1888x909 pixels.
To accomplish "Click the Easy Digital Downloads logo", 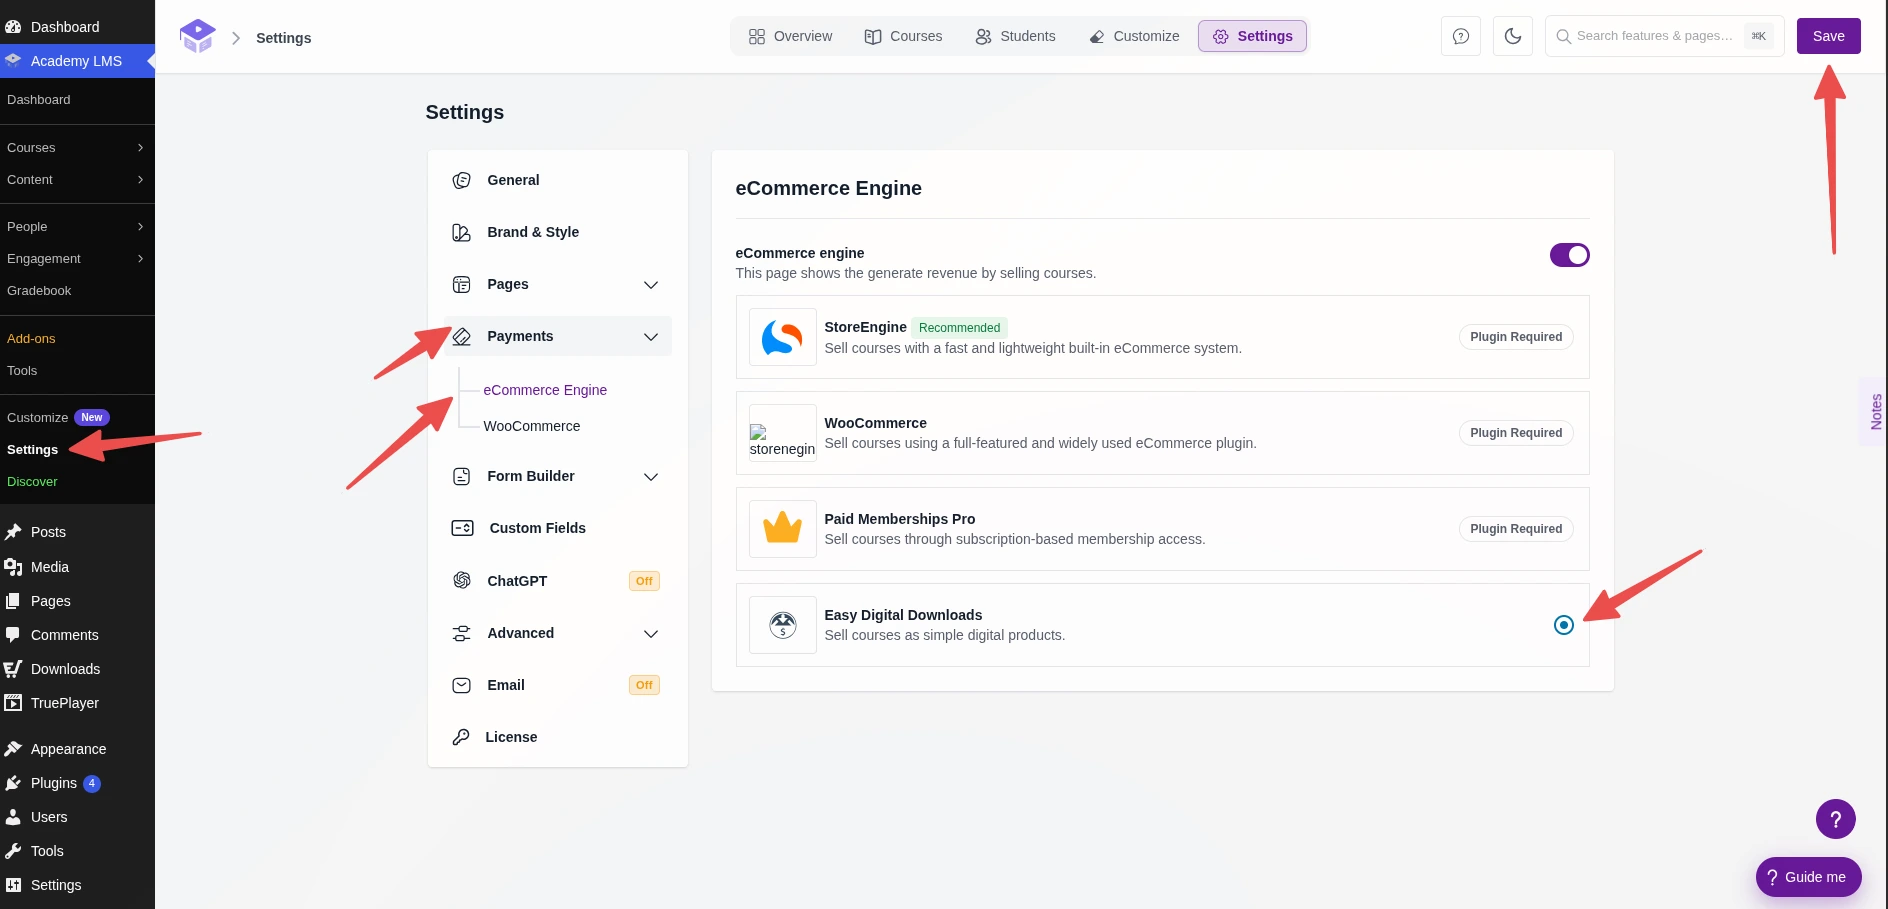I will tap(782, 625).
